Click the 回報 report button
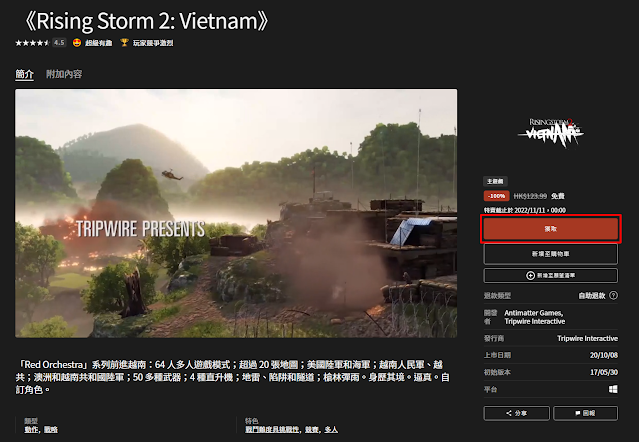Screen dimensions: 639x442 click(x=585, y=413)
